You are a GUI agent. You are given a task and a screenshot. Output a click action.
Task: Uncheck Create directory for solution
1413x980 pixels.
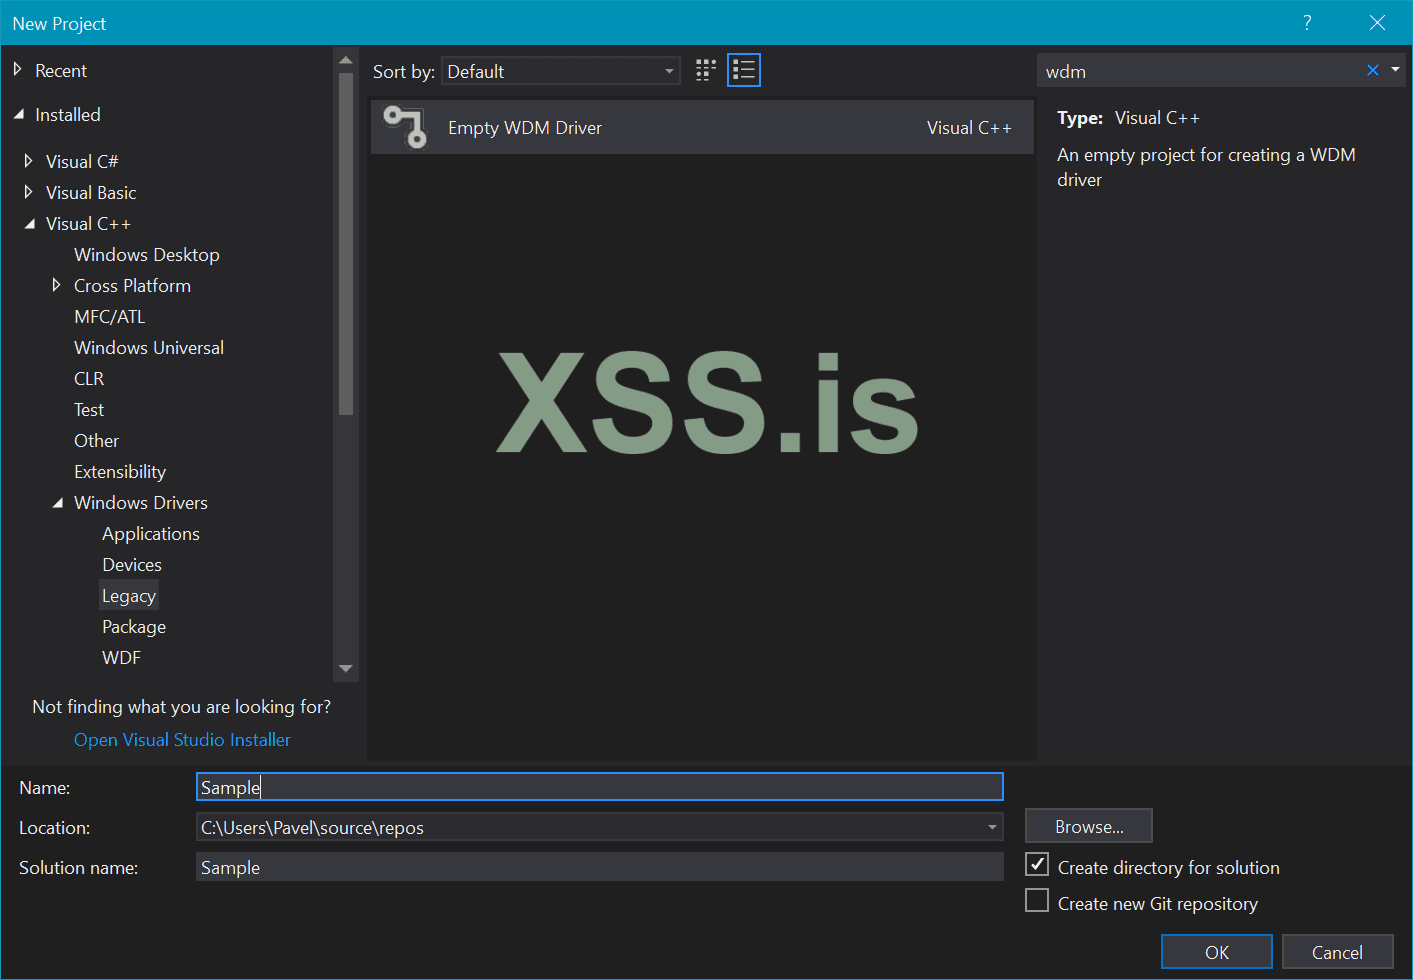point(1038,865)
